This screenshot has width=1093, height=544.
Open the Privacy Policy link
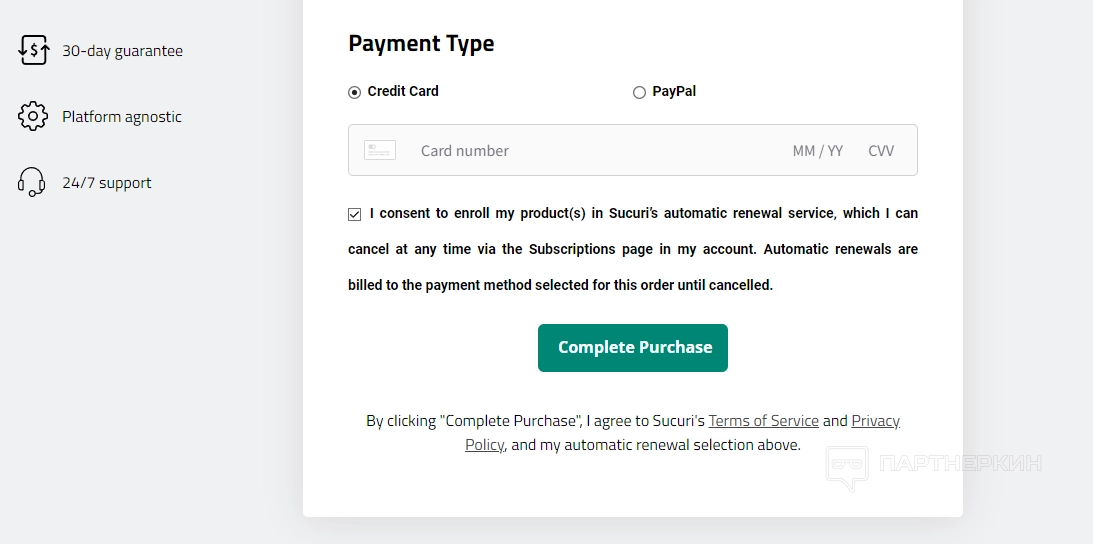tap(875, 421)
